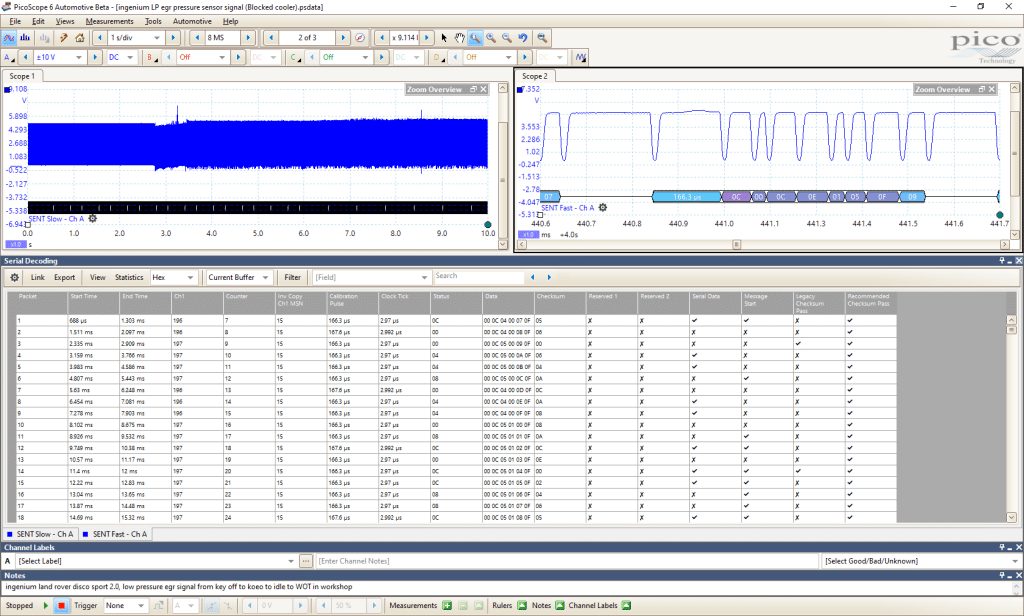Click Scope 2 horizontal scrollbar thumb
This screenshot has height=616, width=1024.
pos(736,244)
